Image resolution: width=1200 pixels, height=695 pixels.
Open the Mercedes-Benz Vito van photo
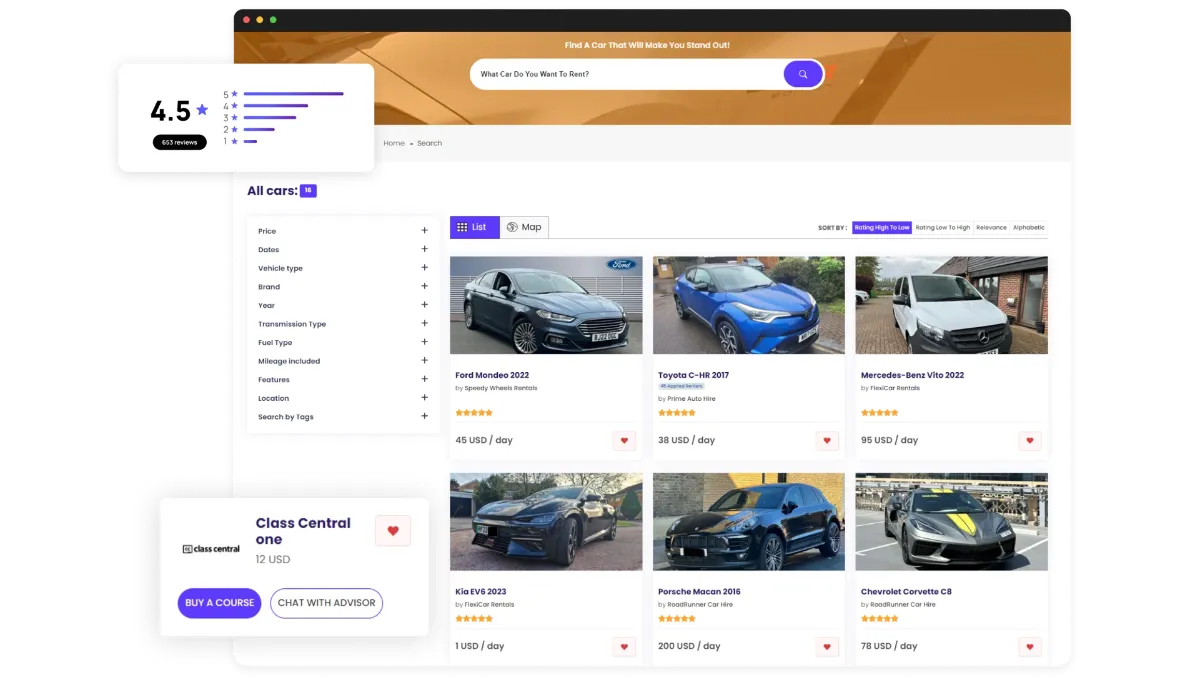(x=952, y=305)
